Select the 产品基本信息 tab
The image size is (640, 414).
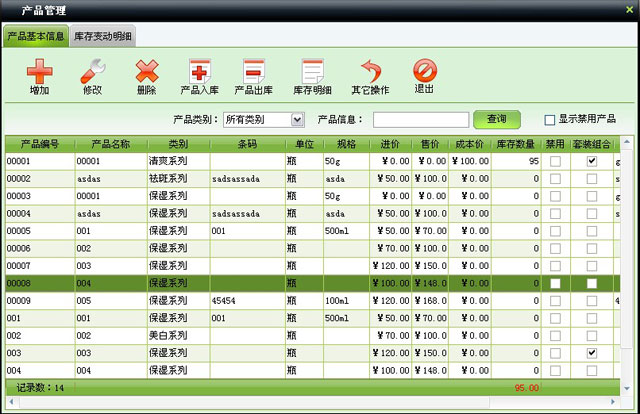pos(36,36)
